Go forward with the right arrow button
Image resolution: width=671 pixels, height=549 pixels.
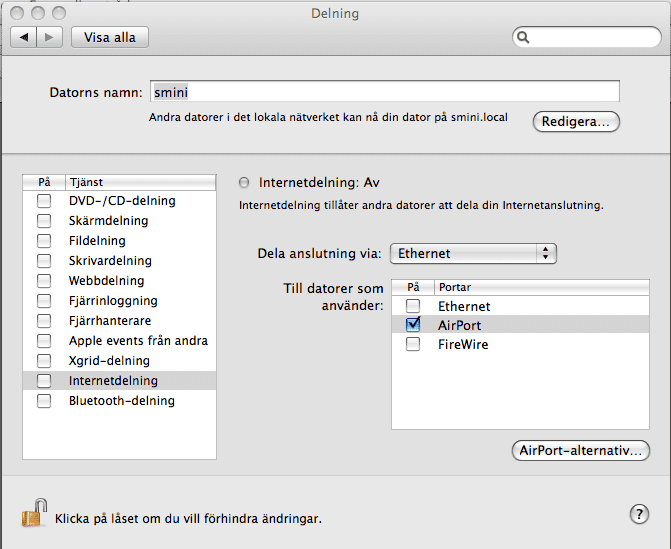[51, 37]
